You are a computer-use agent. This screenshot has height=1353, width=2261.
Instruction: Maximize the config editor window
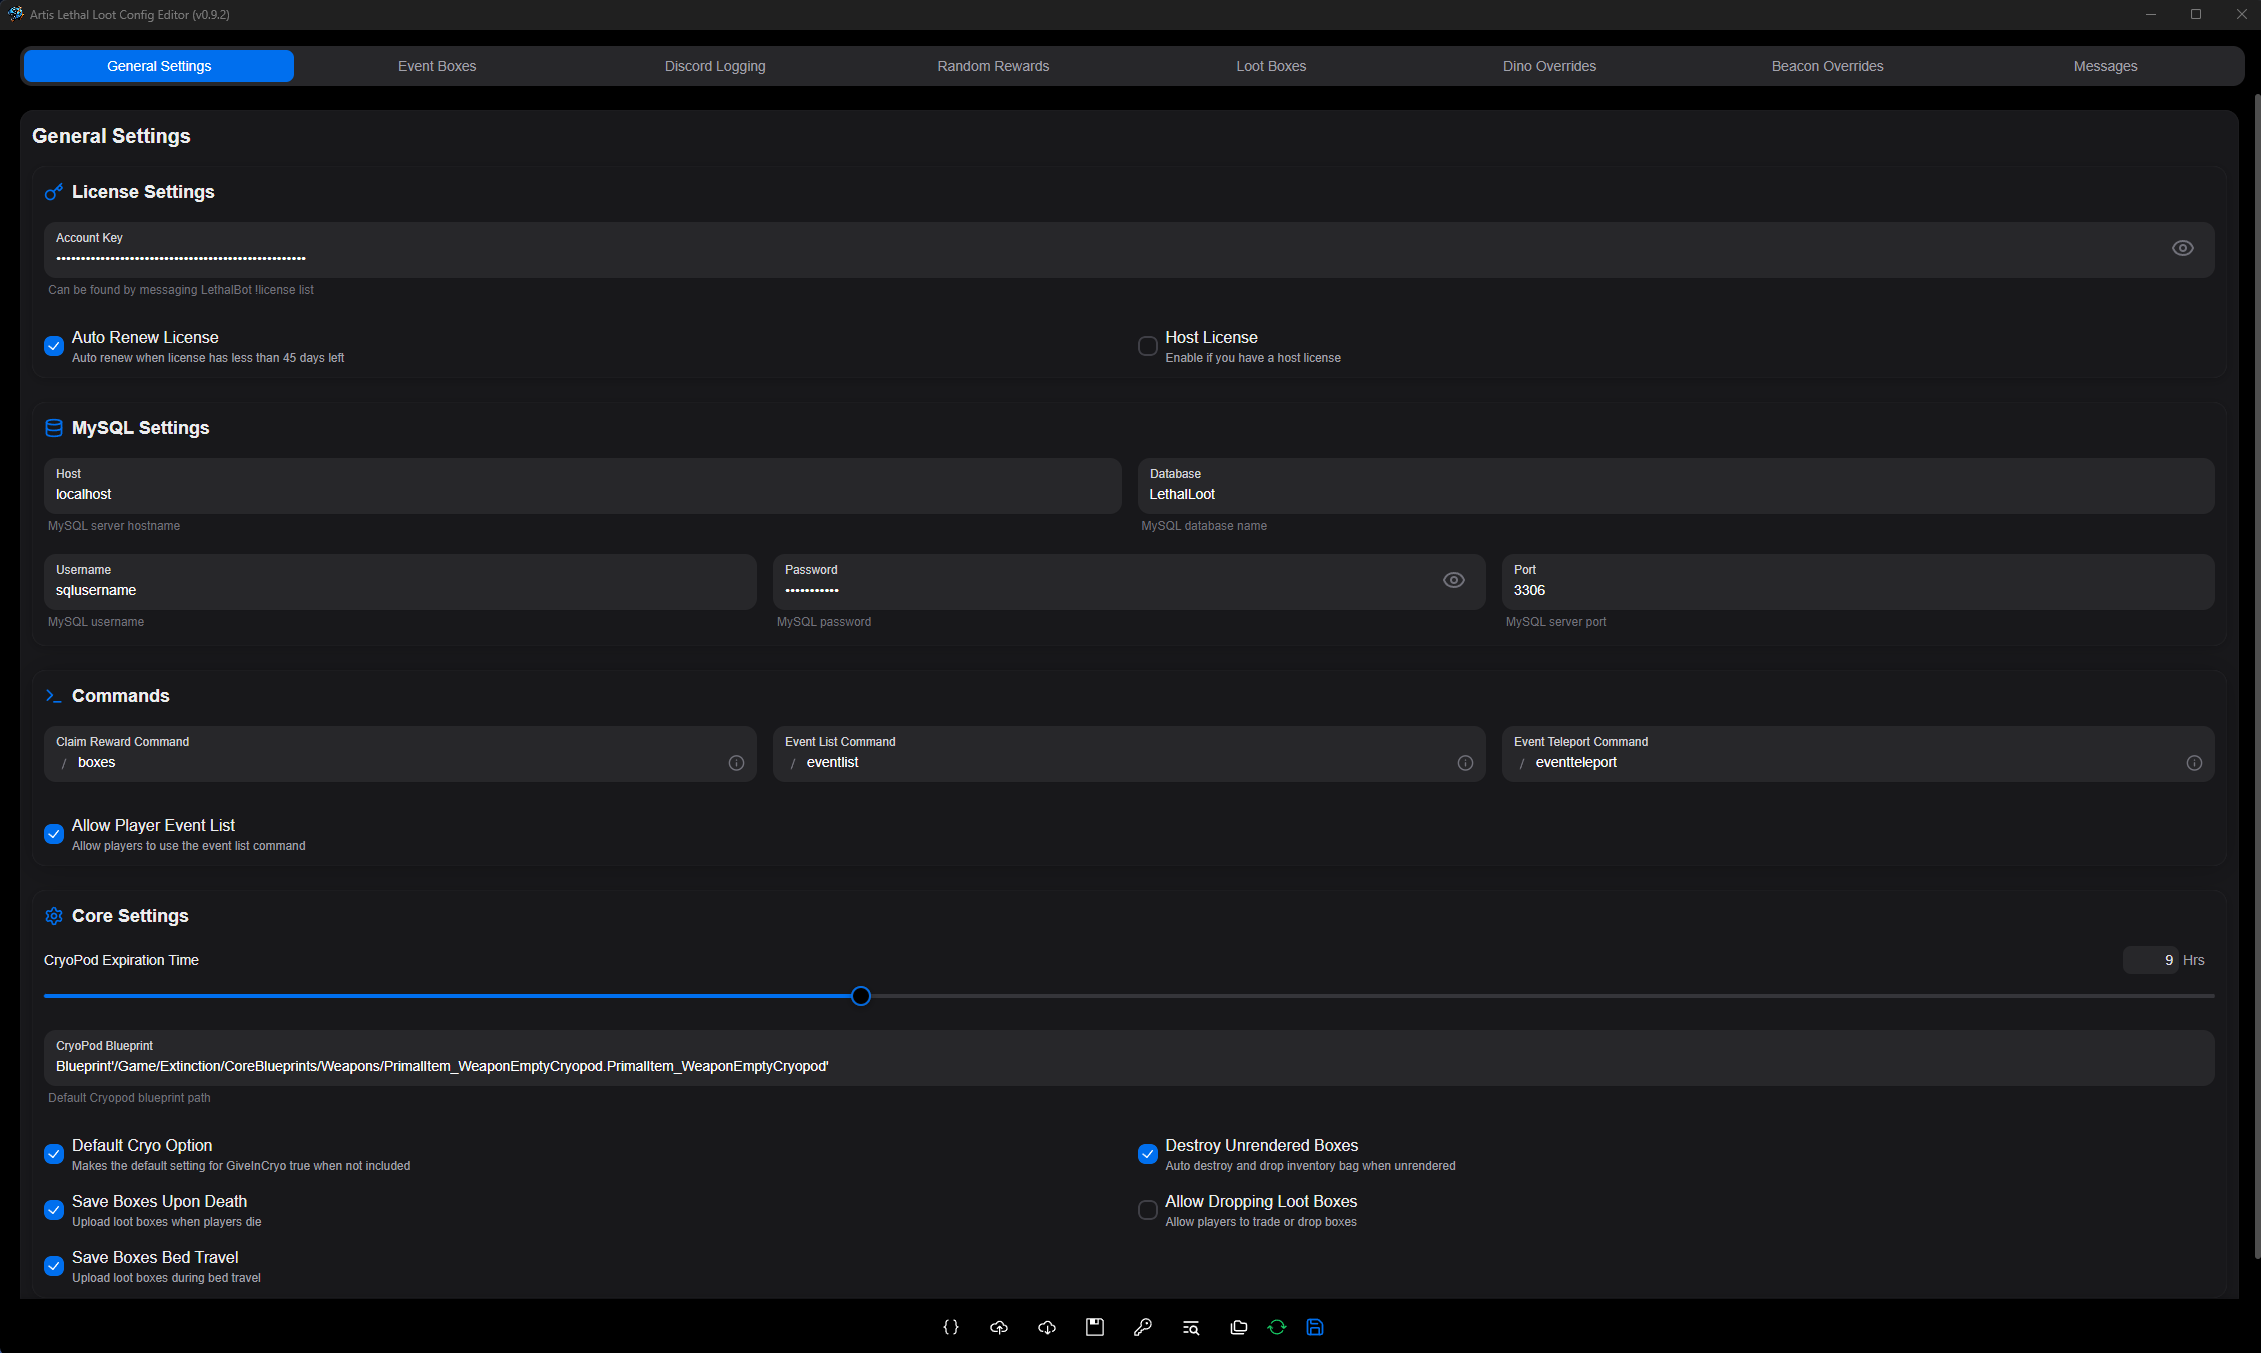coord(2196,14)
